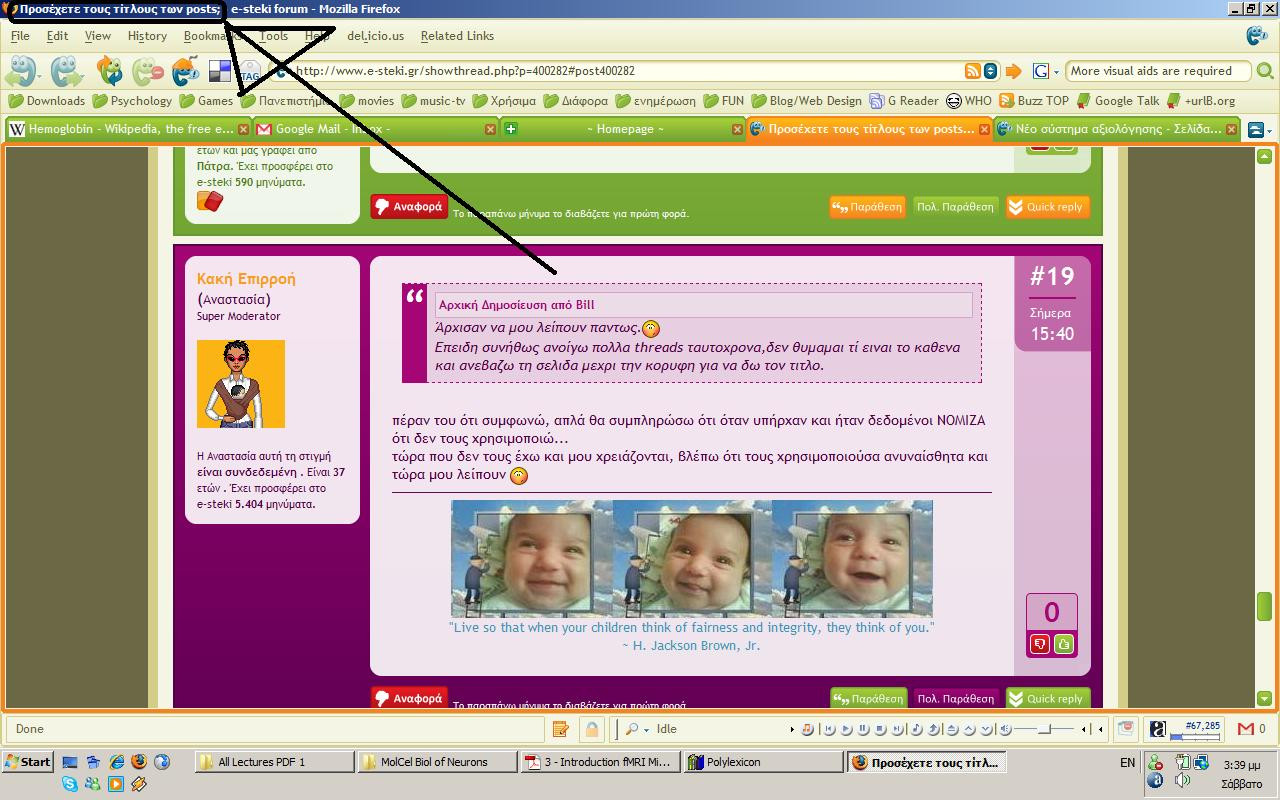Image resolution: width=1280 pixels, height=800 pixels.
Task: Switch to the ~ Homepage ~ tab
Action: point(625,129)
